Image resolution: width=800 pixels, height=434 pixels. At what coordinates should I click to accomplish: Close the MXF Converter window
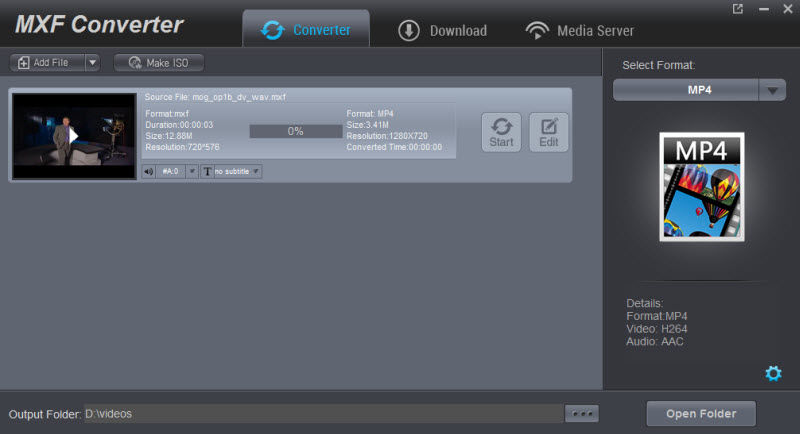[x=788, y=9]
